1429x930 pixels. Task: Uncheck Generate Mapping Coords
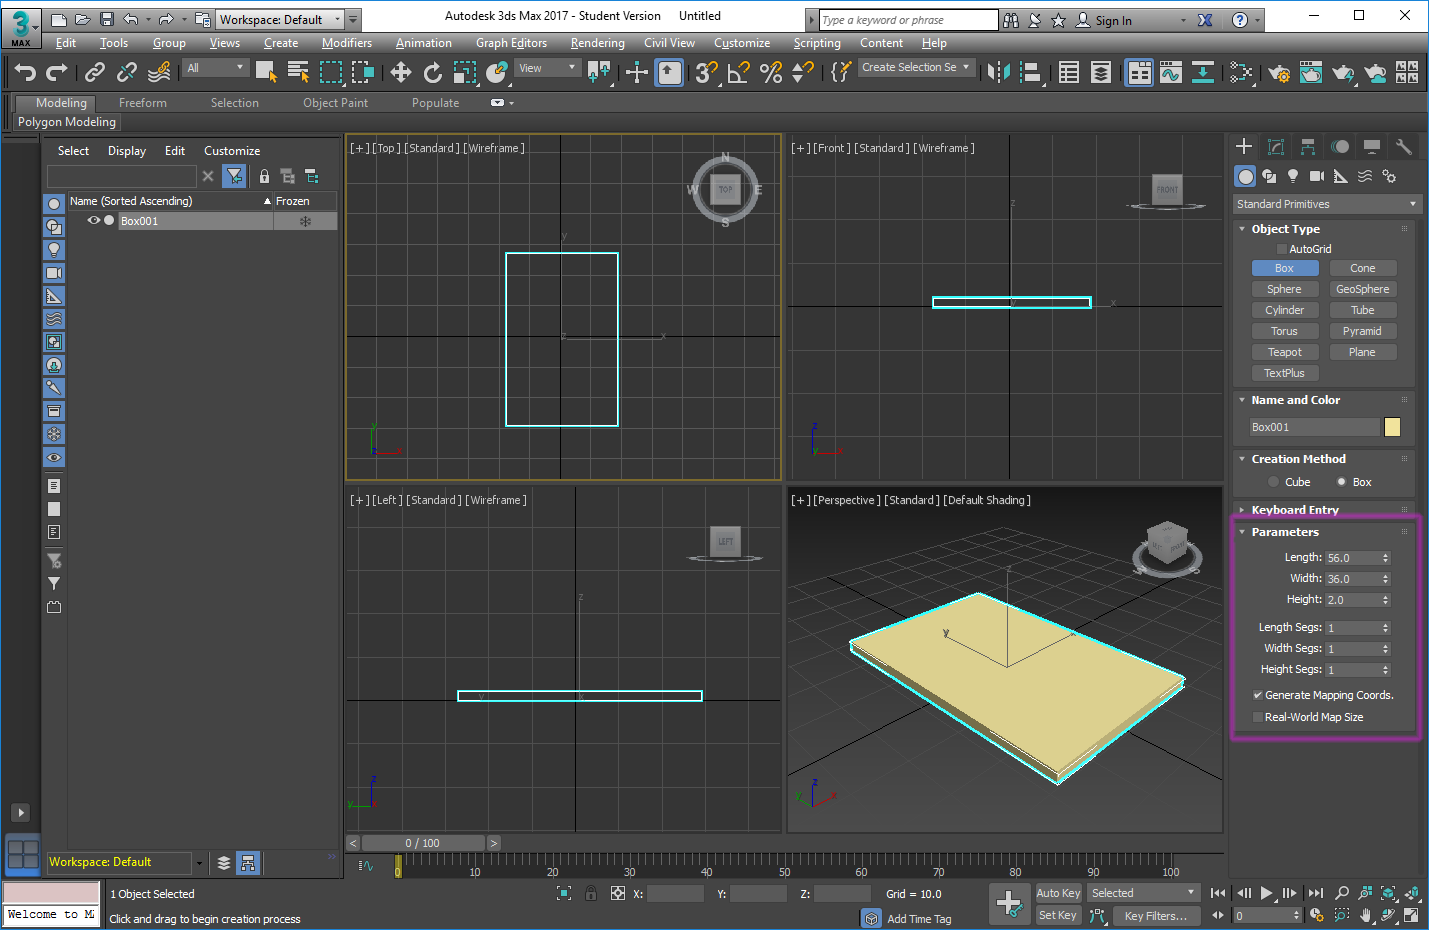[x=1258, y=695]
